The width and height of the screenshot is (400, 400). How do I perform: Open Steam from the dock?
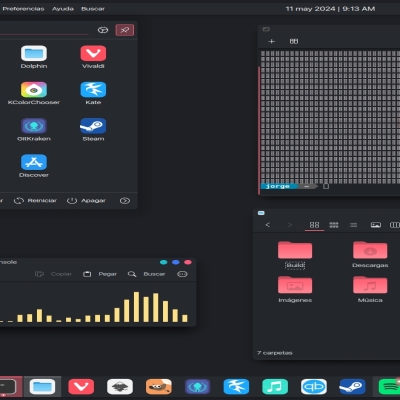(352, 387)
